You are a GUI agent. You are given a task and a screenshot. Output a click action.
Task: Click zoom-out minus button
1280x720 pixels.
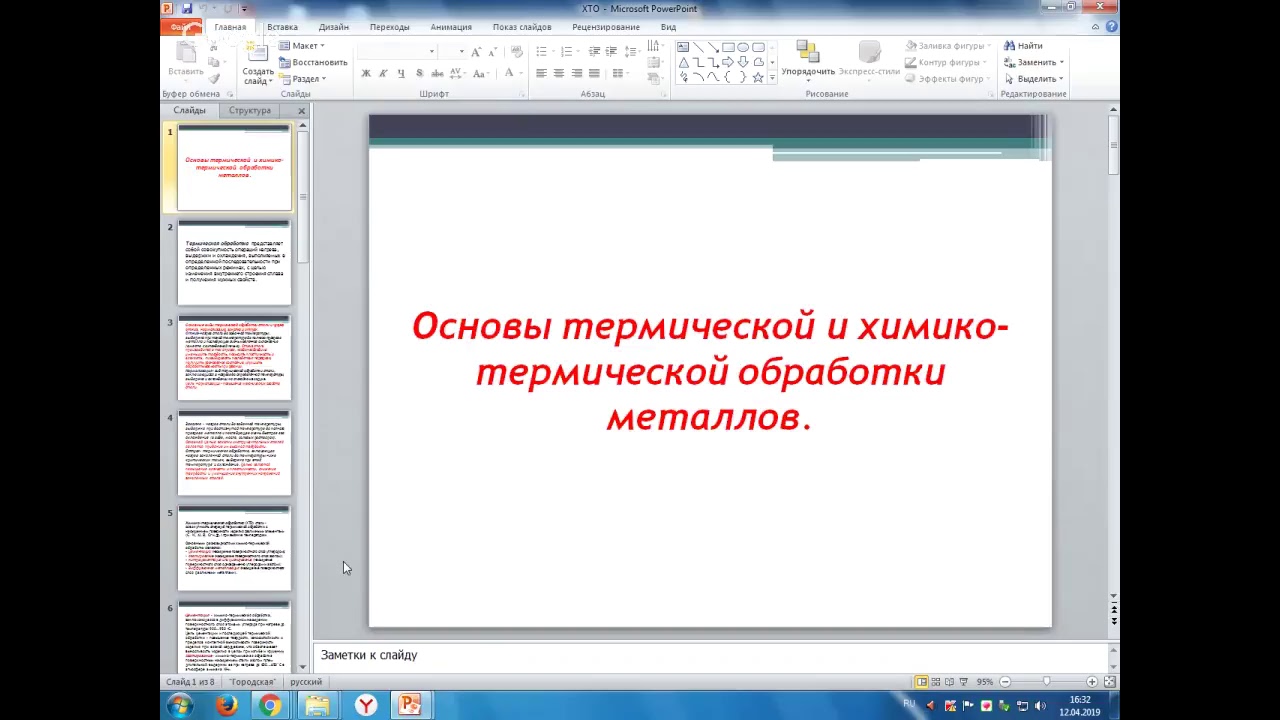point(1005,682)
